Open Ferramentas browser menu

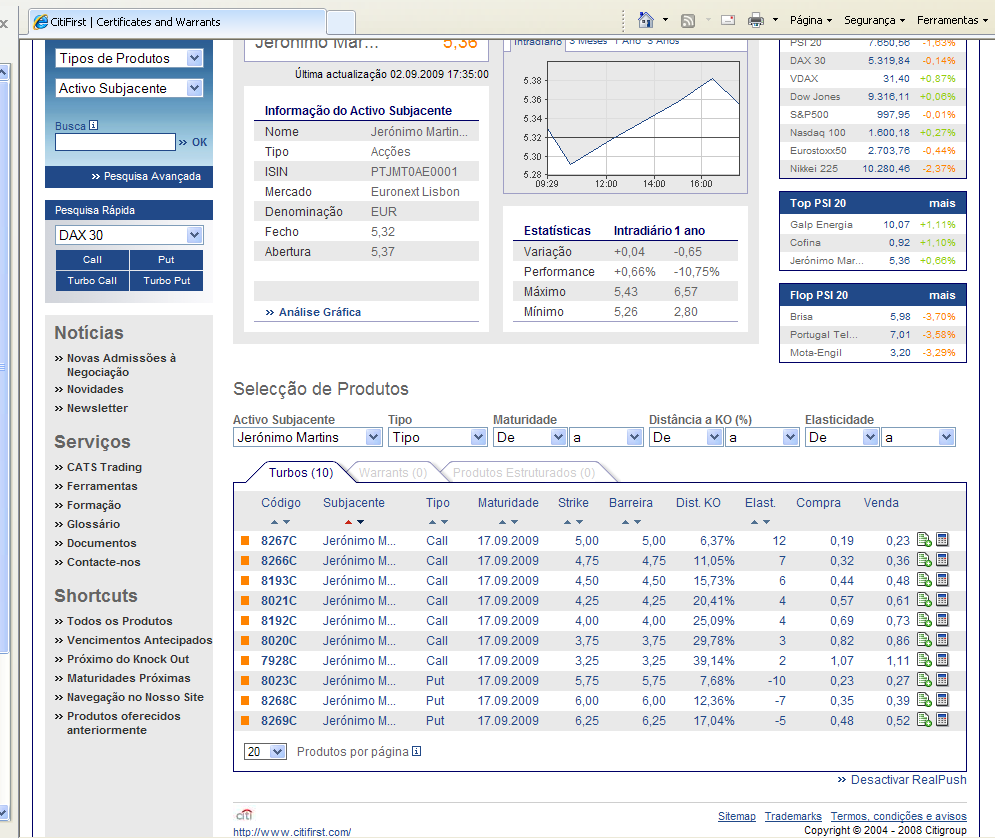(952, 20)
